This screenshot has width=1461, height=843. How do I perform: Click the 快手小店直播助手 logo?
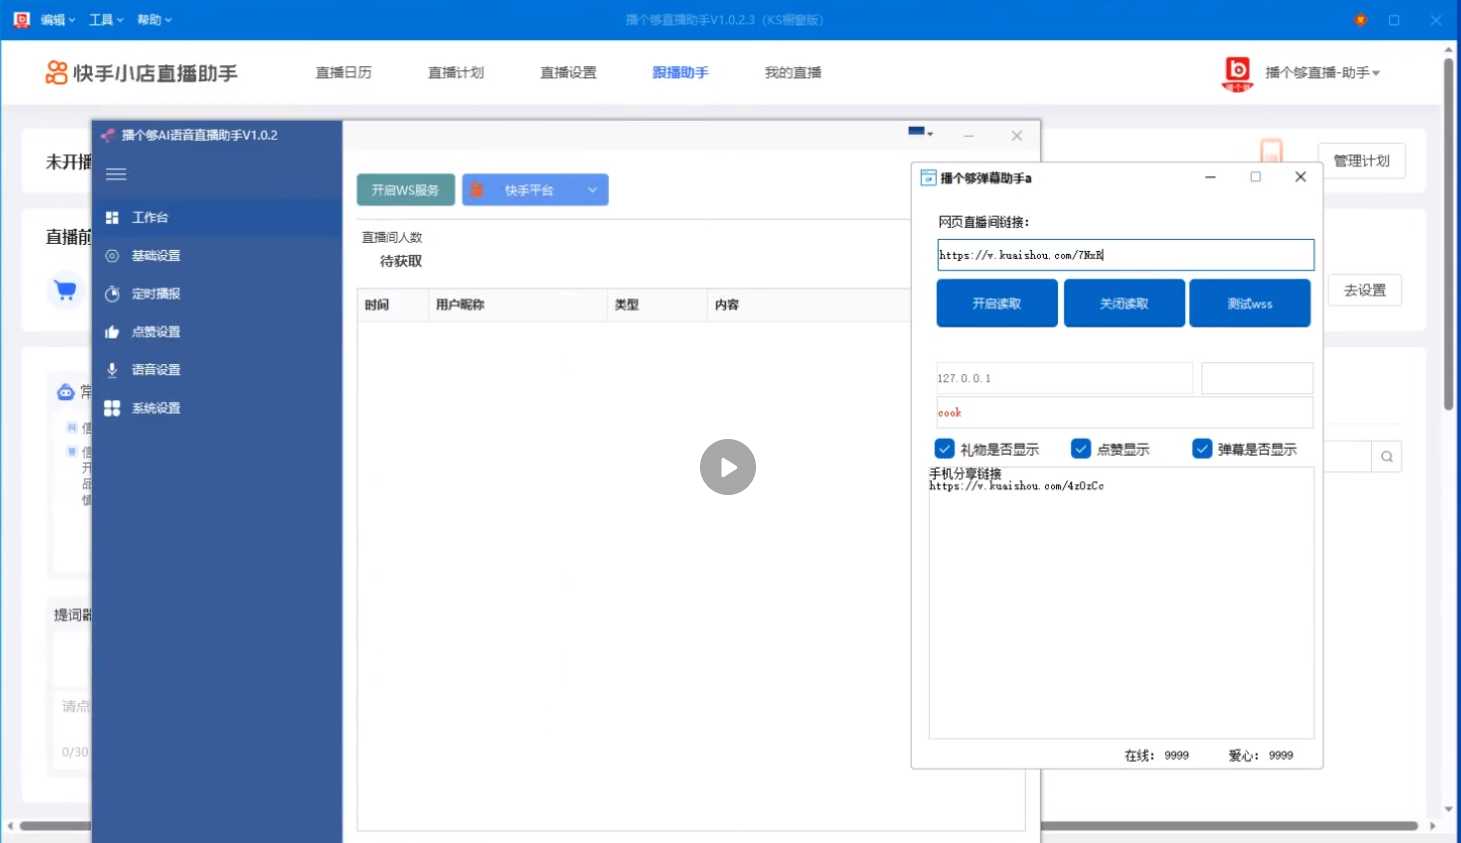click(x=141, y=73)
